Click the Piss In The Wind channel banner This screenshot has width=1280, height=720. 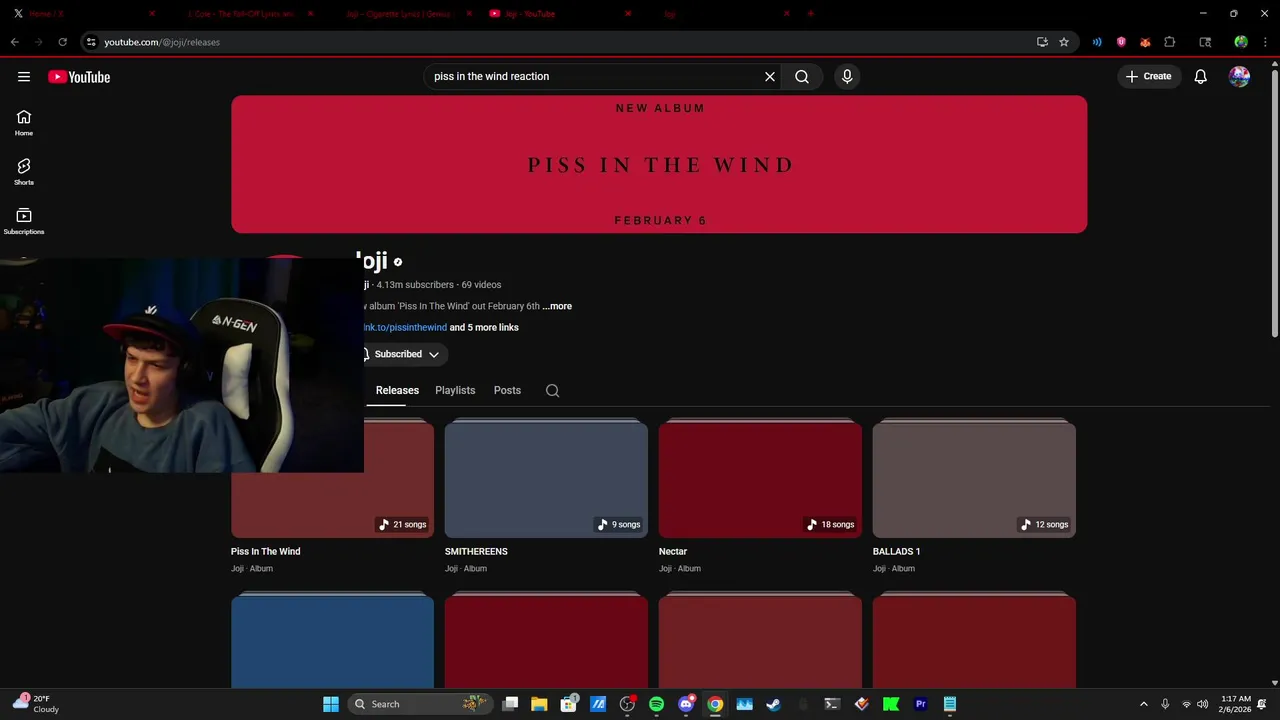coord(659,165)
